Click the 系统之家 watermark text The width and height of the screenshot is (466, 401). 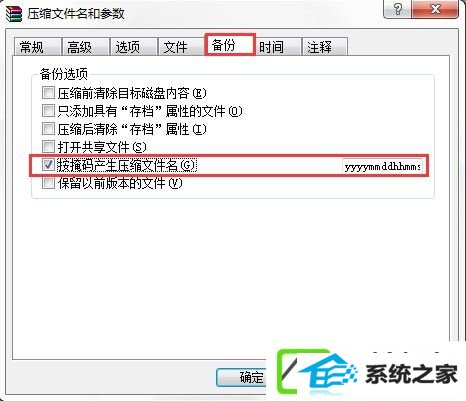411,374
